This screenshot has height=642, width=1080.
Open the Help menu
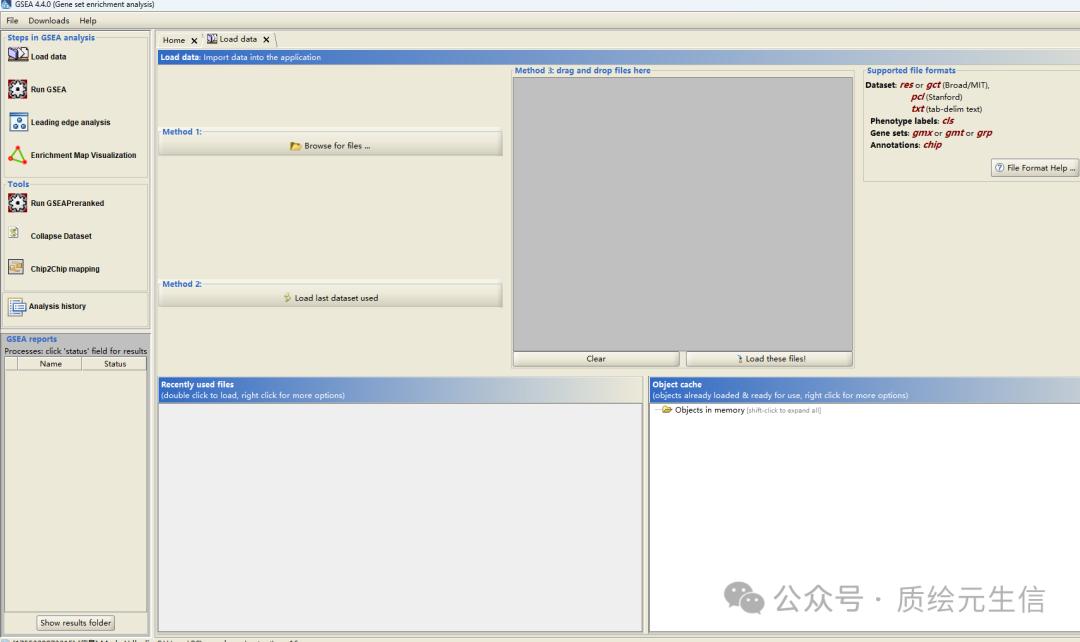point(88,21)
